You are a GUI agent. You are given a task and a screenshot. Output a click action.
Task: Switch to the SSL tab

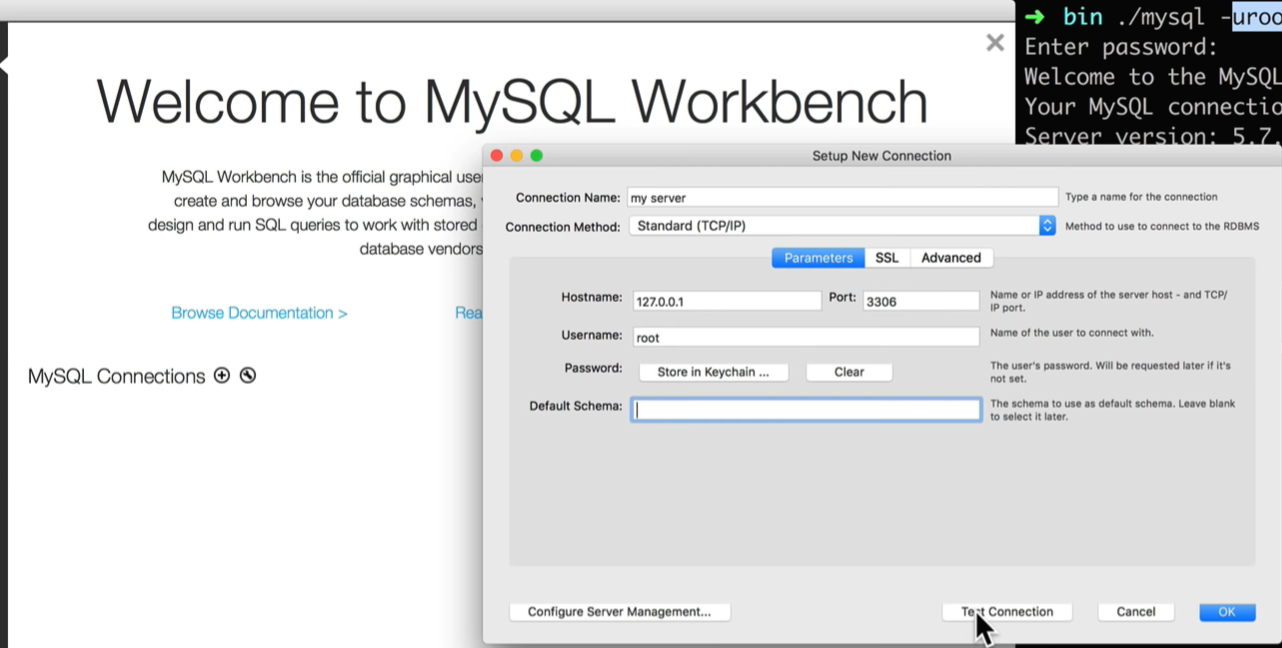point(887,258)
